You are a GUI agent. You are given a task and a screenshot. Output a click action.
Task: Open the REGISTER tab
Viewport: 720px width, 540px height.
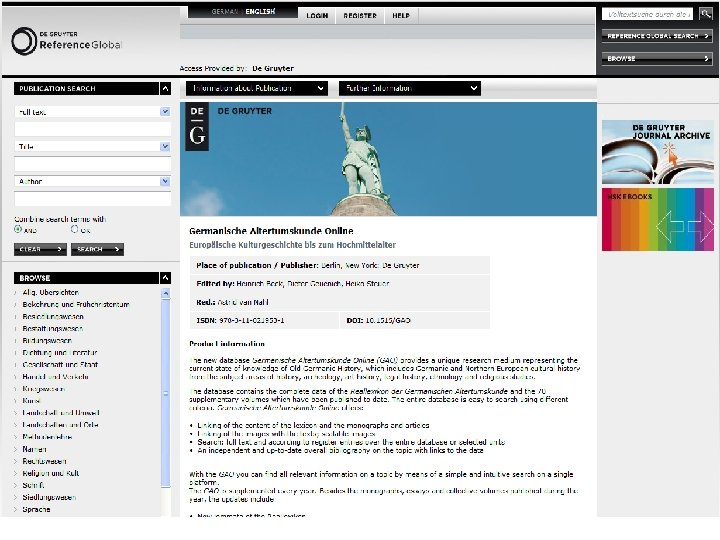(x=360, y=16)
